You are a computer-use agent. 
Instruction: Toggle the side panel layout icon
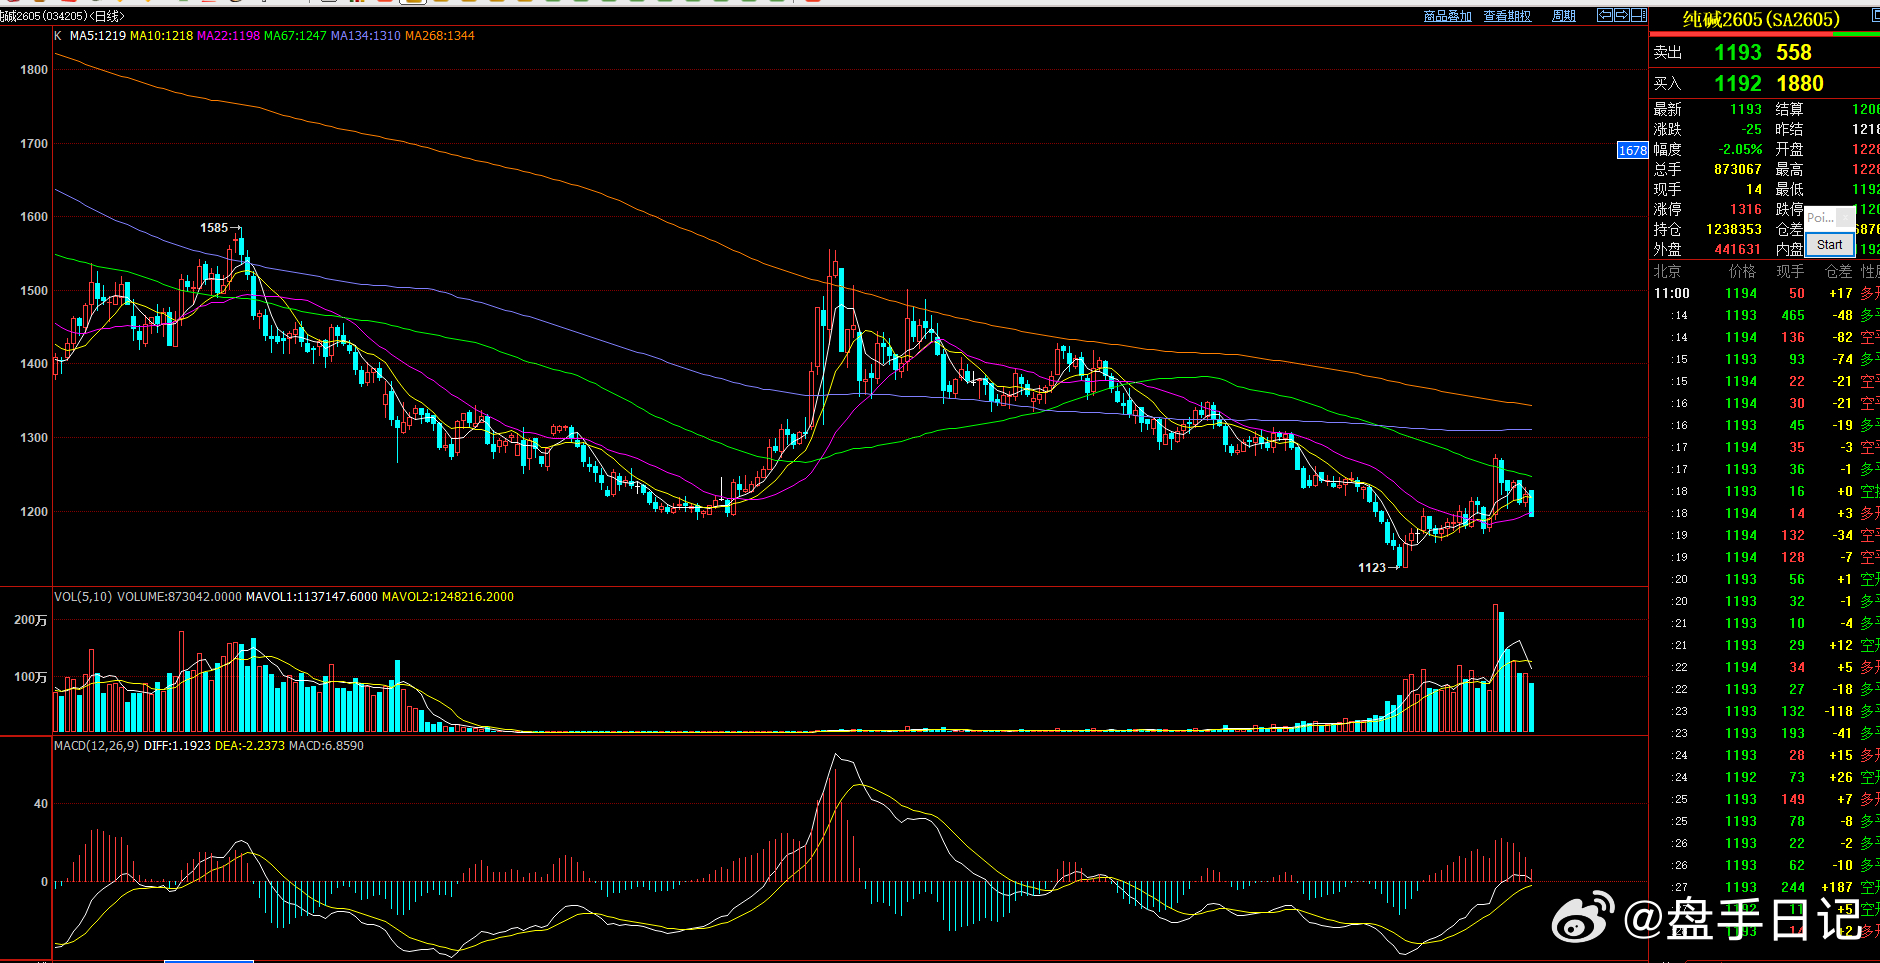coord(1639,15)
